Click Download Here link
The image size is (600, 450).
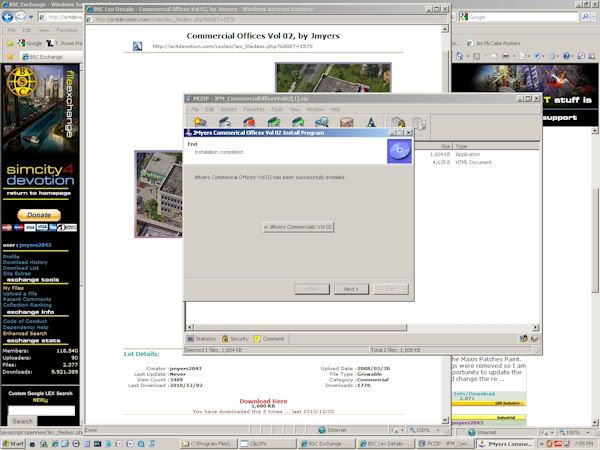(263, 401)
